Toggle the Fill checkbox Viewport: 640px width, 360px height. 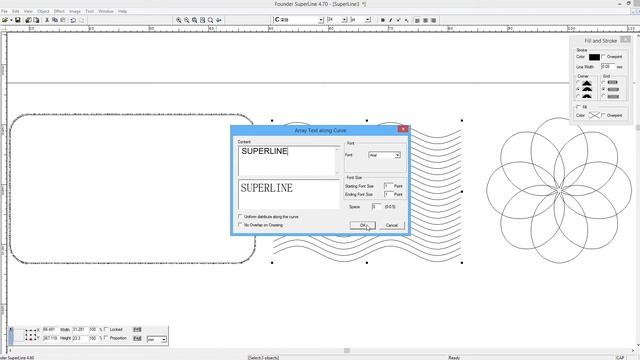[x=578, y=107]
